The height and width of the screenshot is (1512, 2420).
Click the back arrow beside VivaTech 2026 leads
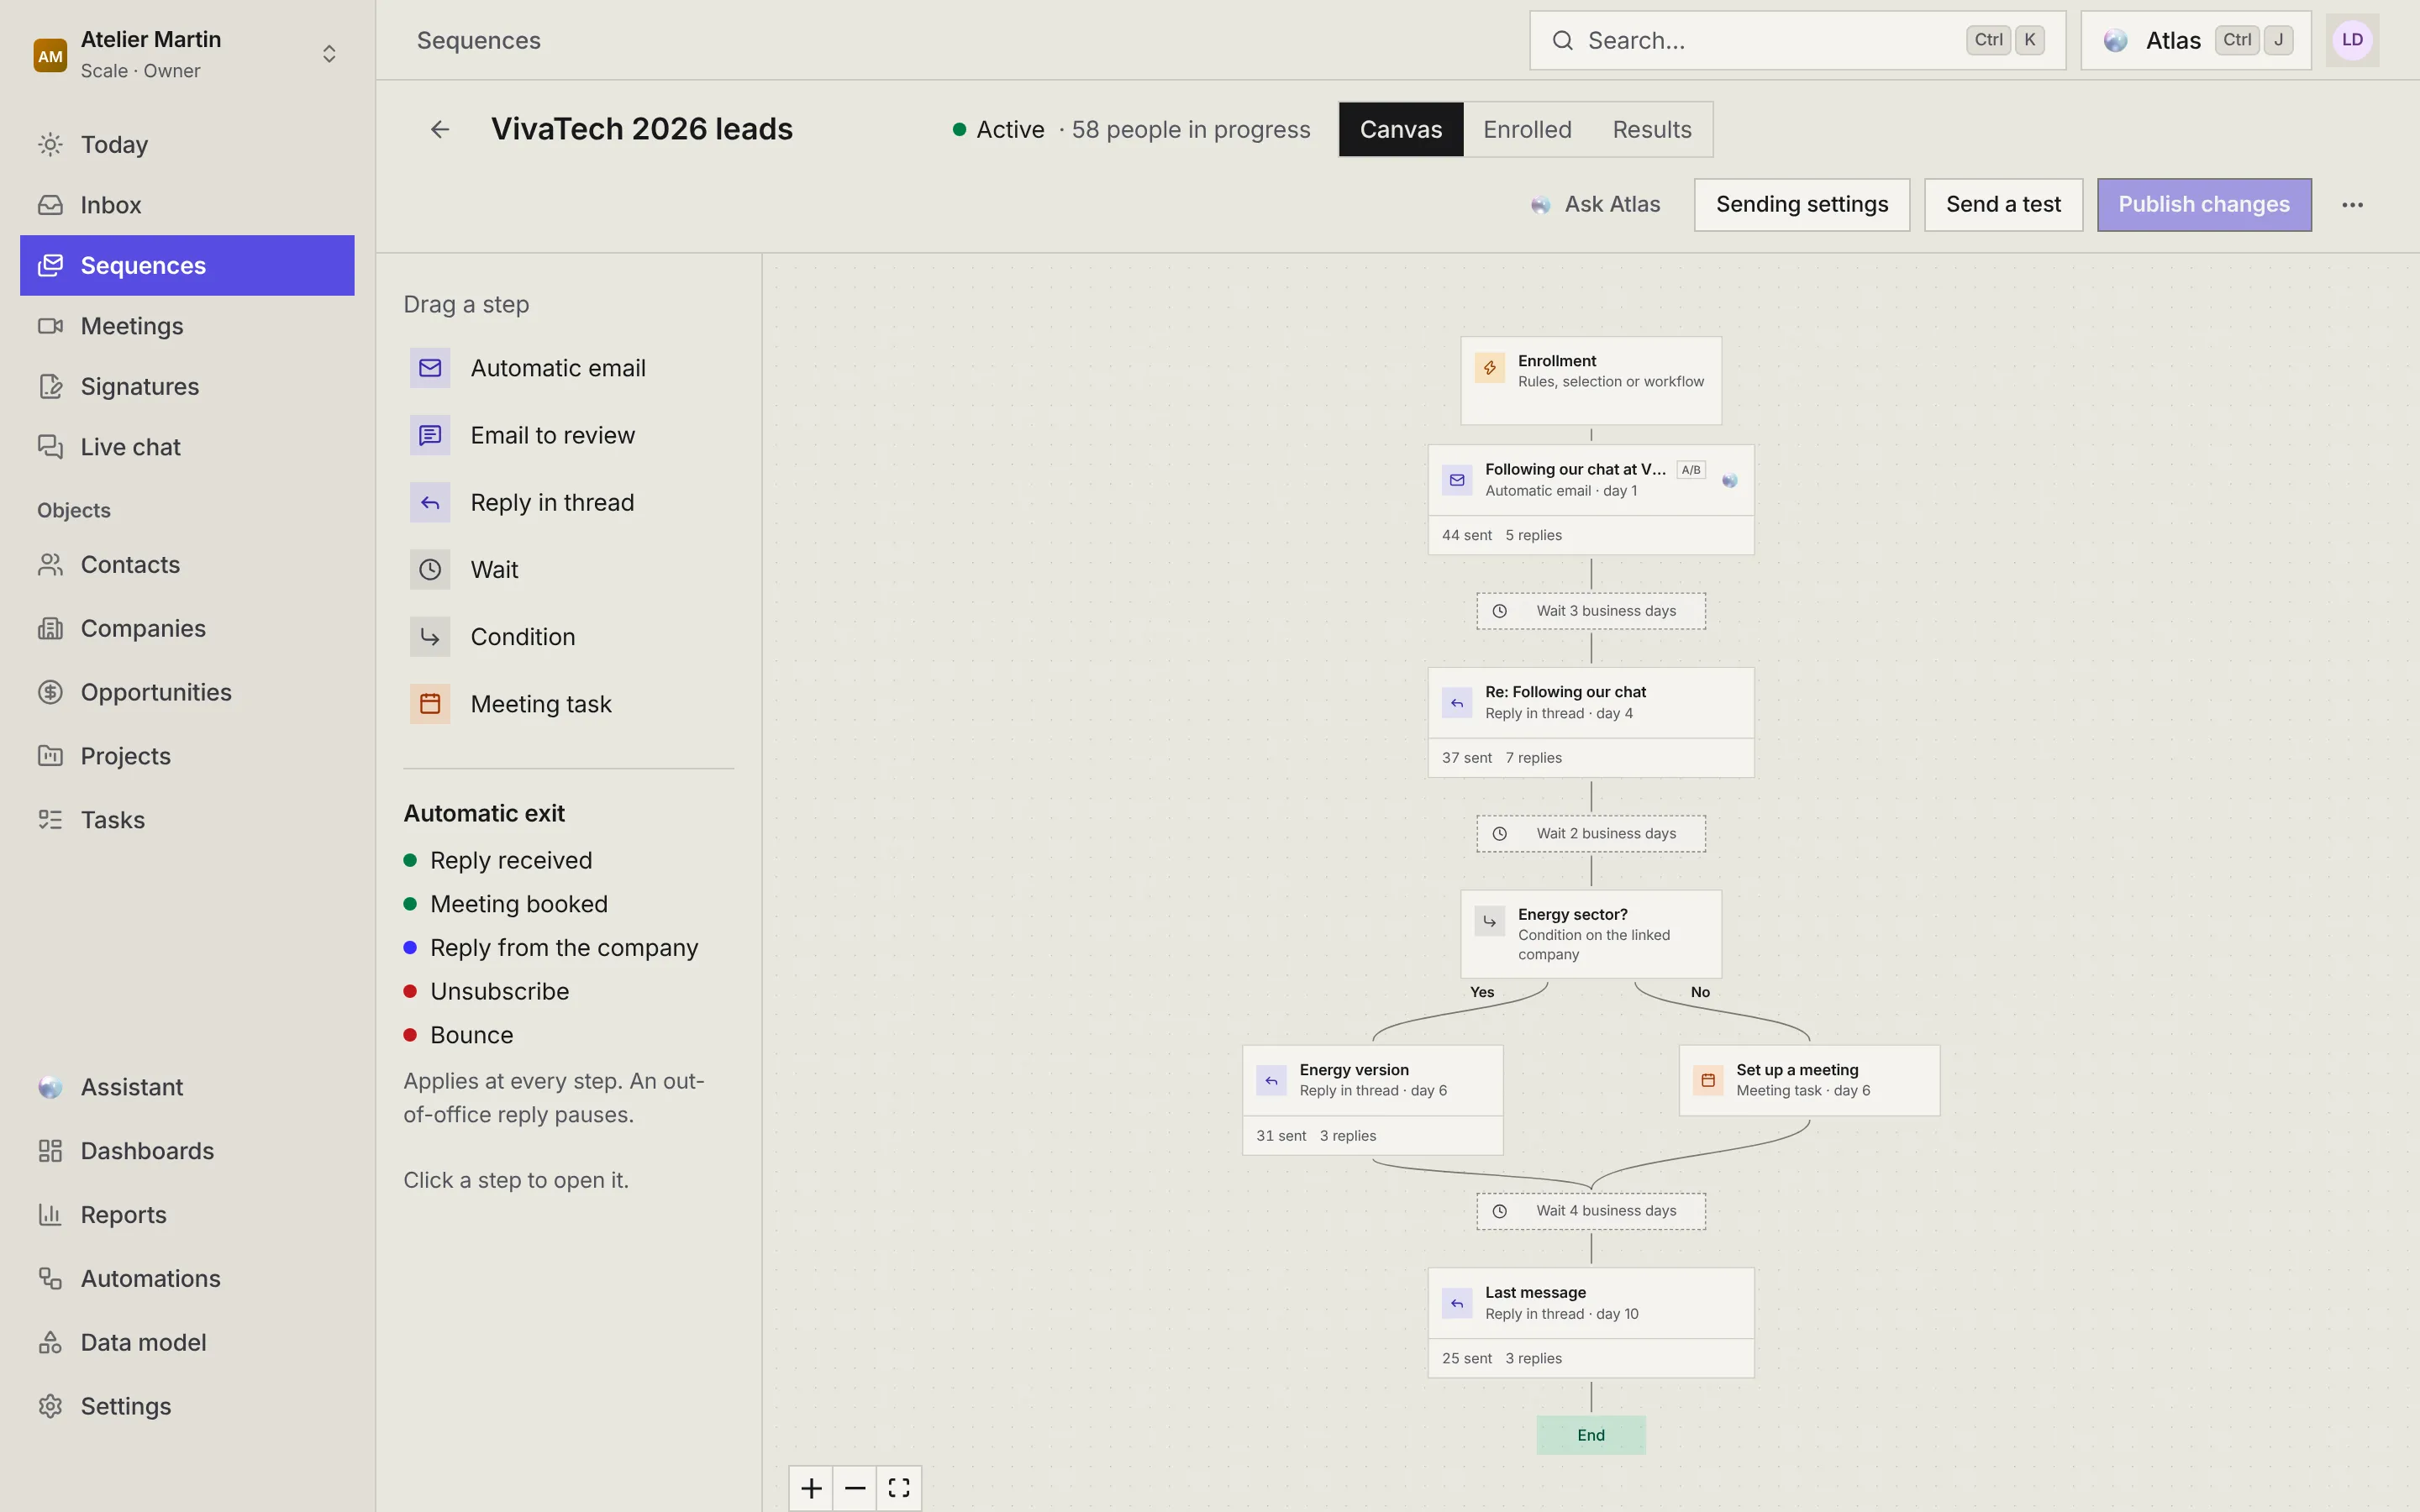(x=440, y=129)
